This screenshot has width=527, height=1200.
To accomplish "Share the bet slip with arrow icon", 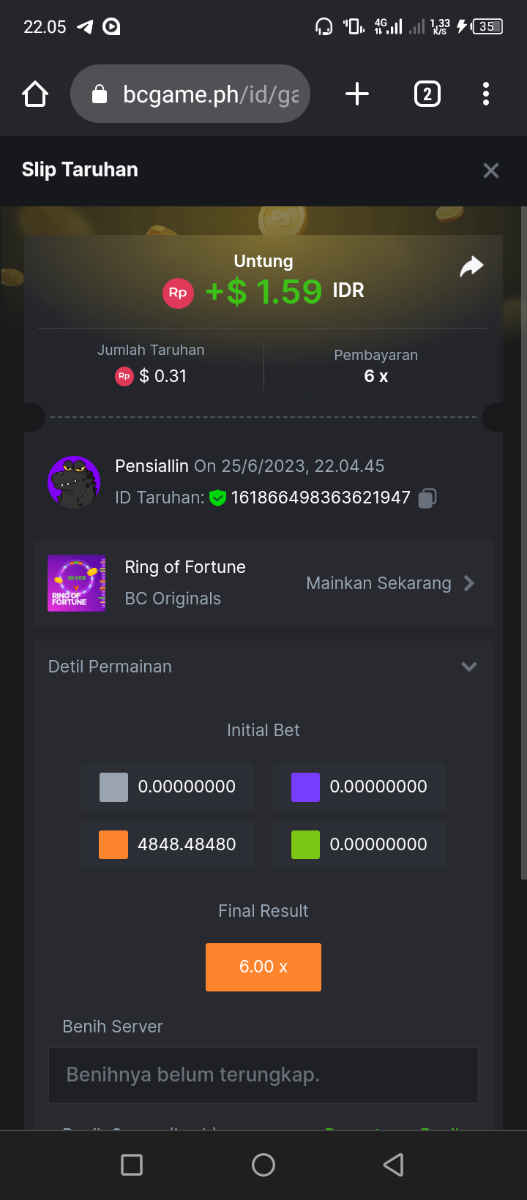I will (x=471, y=266).
